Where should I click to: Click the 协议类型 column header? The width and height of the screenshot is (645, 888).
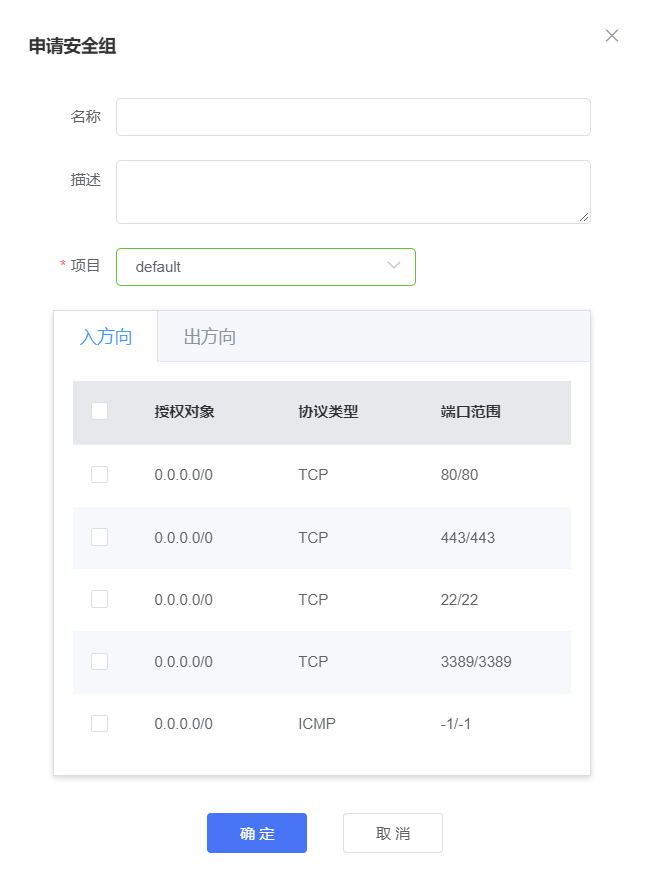328,412
